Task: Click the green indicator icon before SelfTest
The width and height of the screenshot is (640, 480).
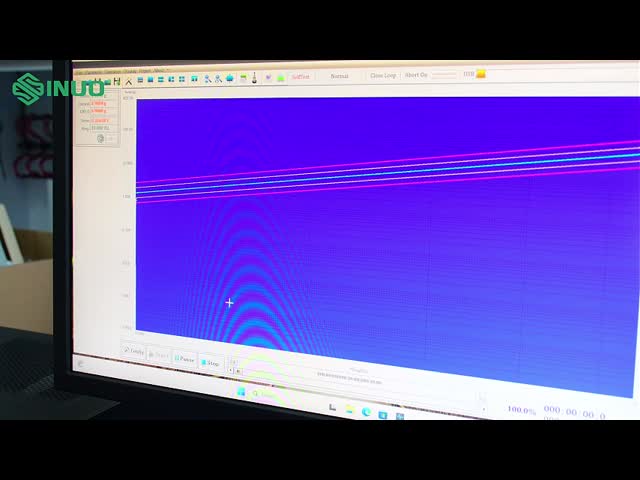Action: click(x=281, y=77)
